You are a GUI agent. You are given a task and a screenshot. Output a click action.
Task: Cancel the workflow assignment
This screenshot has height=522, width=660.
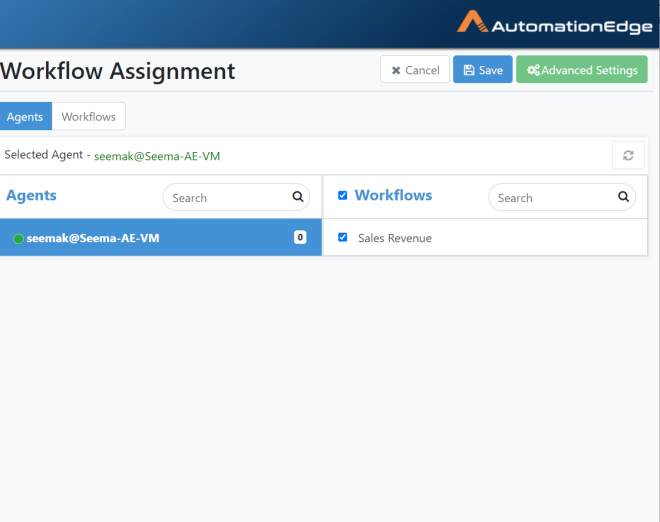[415, 69]
